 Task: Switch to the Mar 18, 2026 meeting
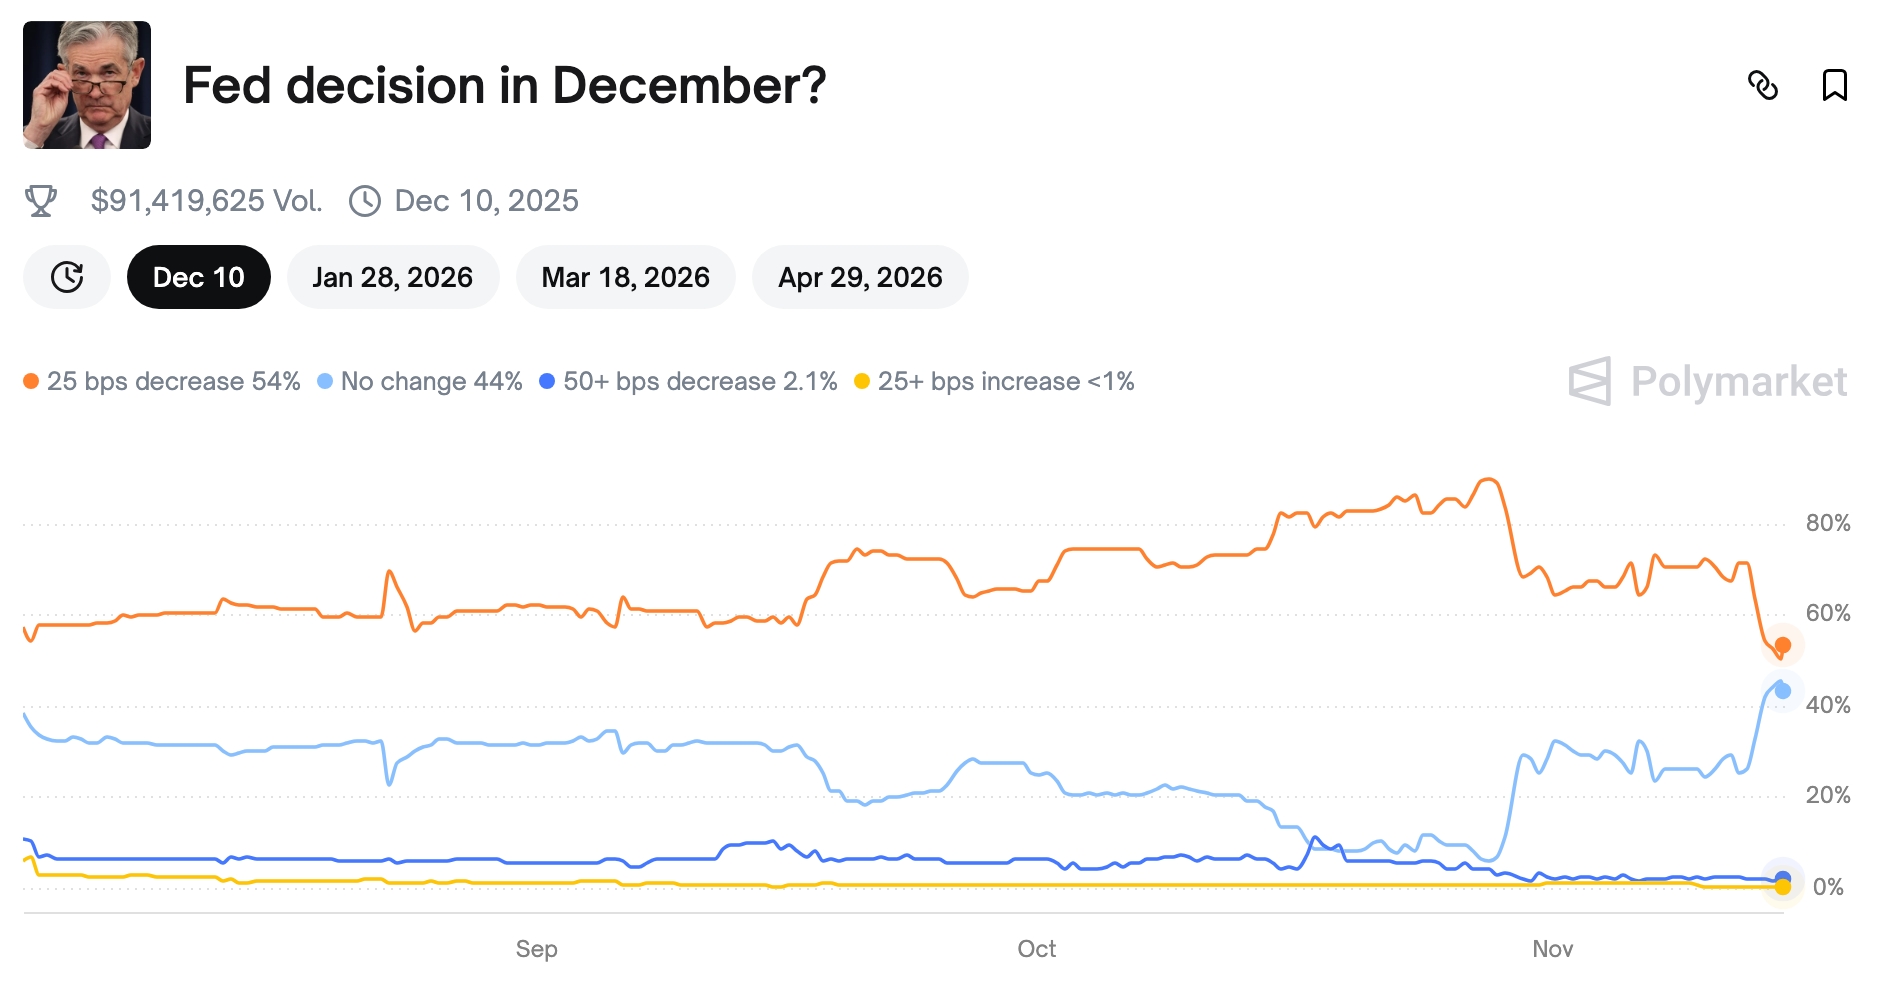625,277
